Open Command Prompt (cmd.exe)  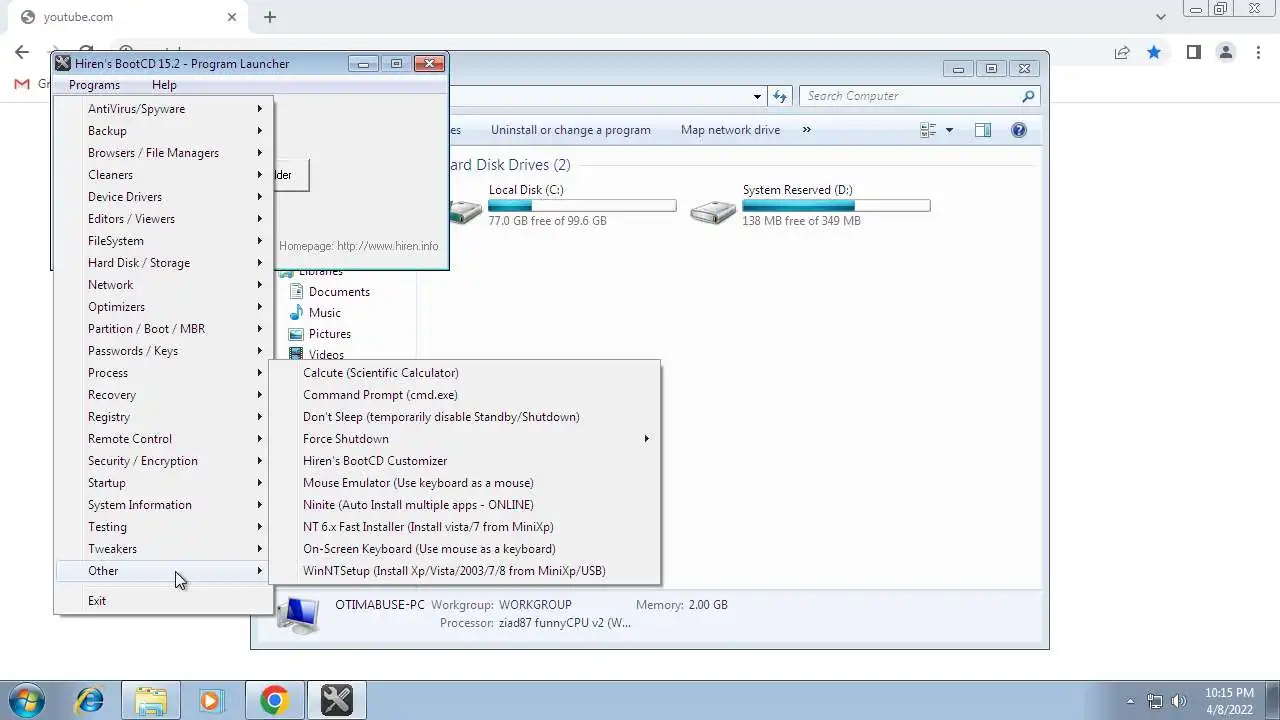pyautogui.click(x=464, y=395)
